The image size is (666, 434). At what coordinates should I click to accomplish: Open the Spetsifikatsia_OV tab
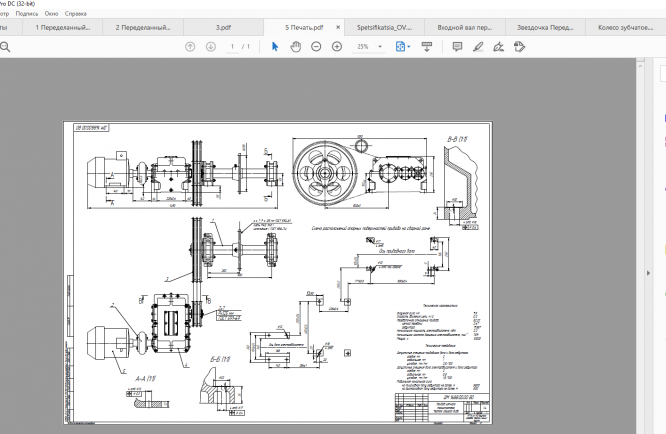point(384,28)
